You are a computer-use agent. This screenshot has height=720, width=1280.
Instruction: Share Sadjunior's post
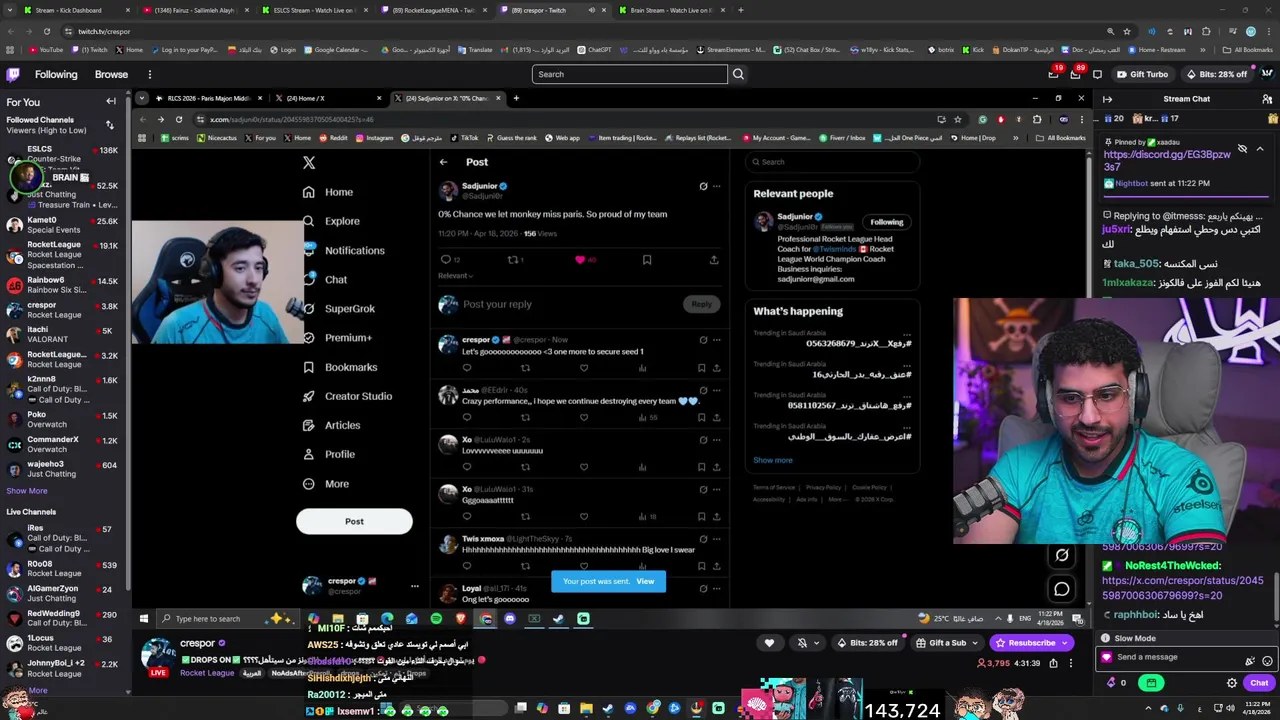[x=714, y=260]
